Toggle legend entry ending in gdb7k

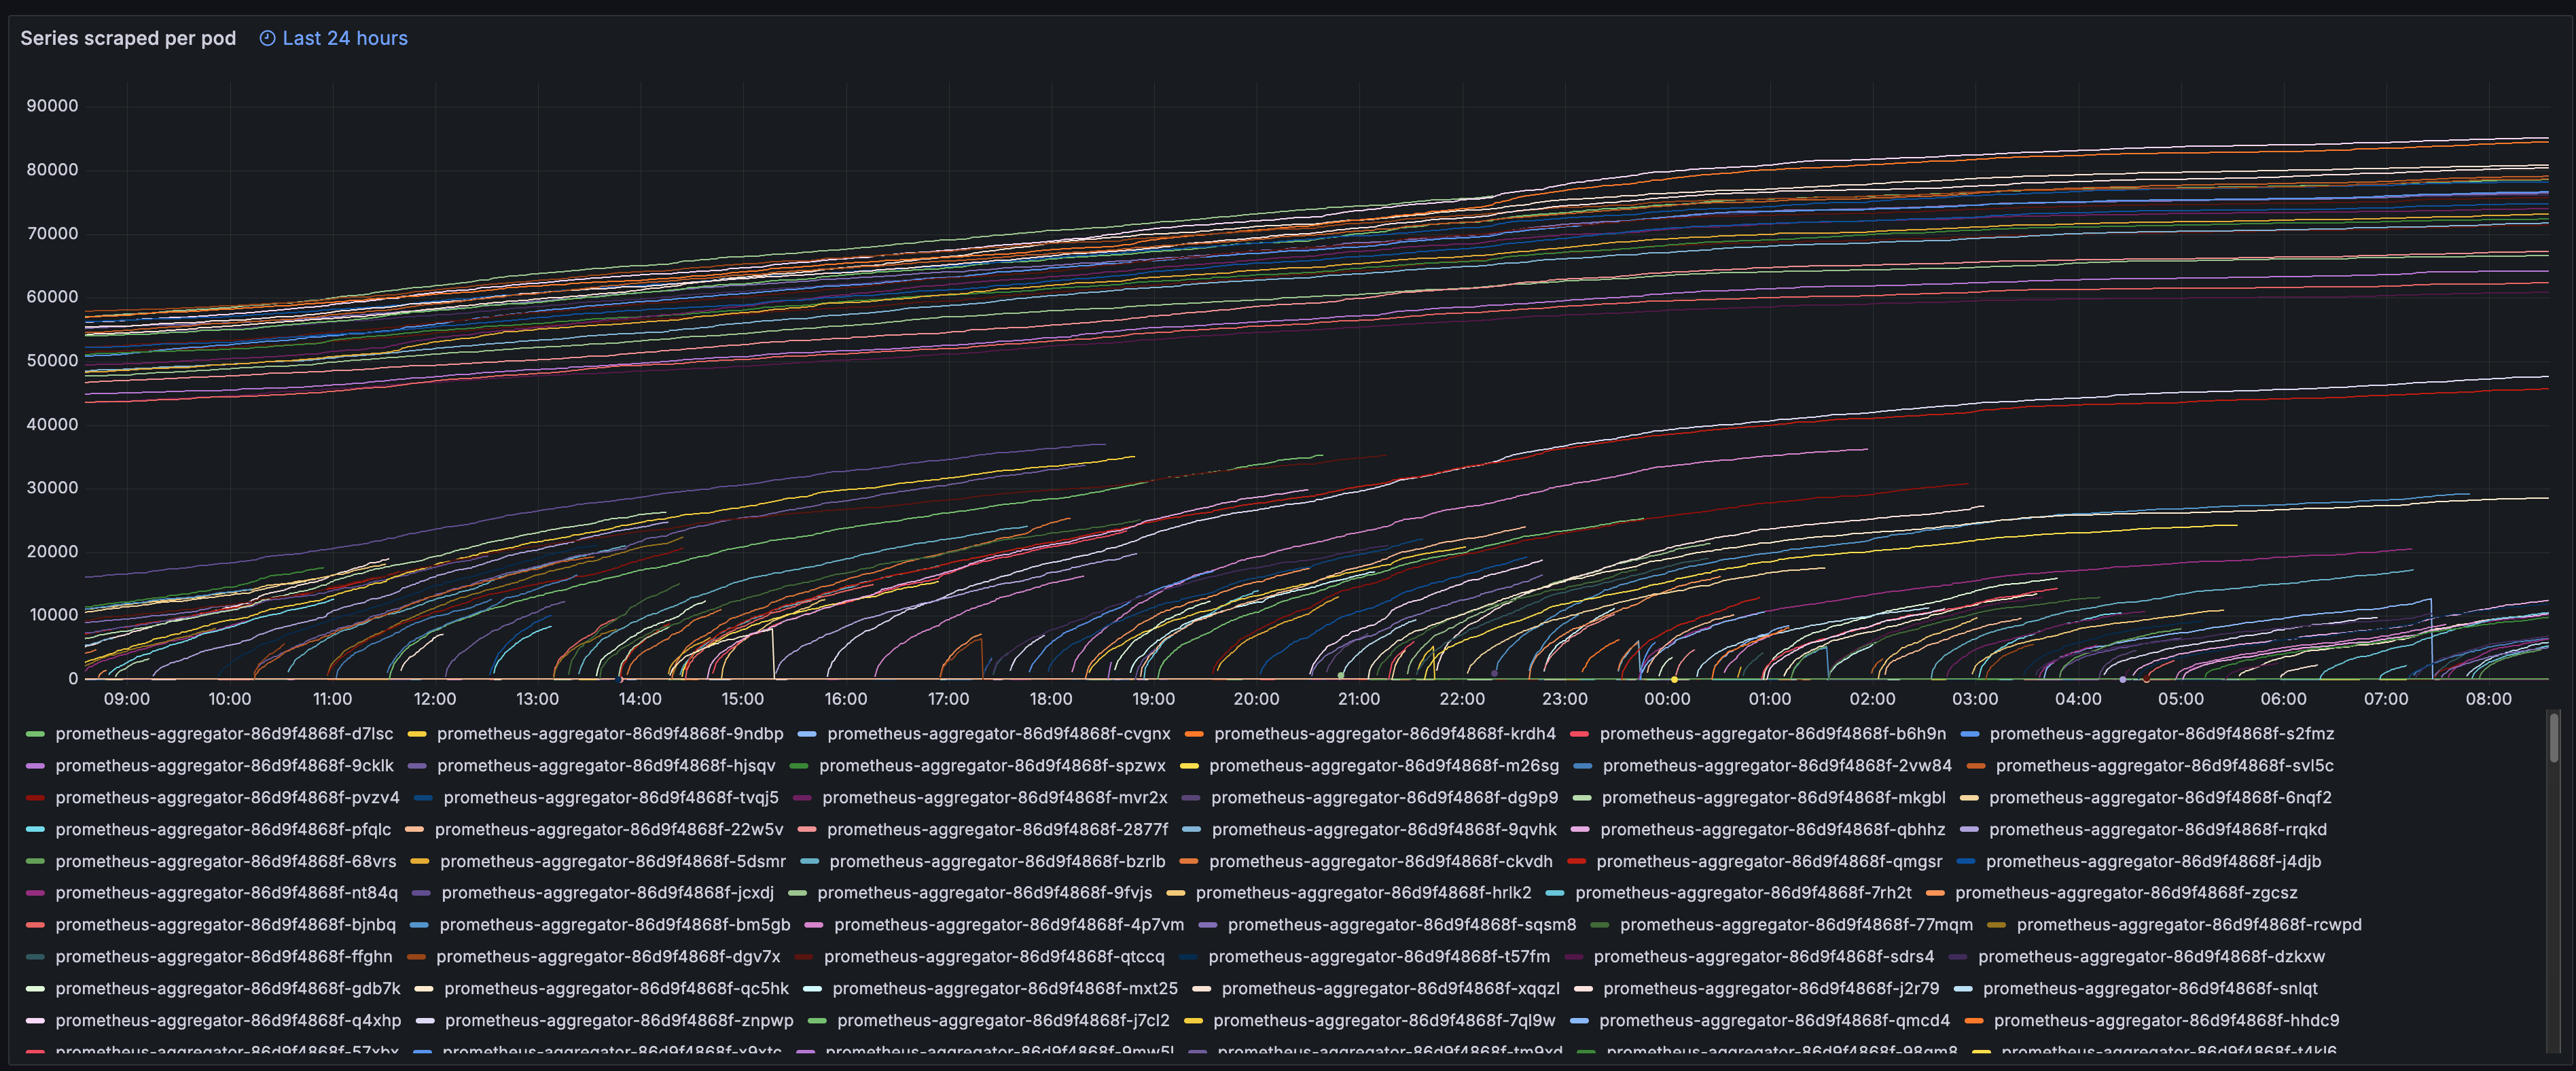[228, 989]
